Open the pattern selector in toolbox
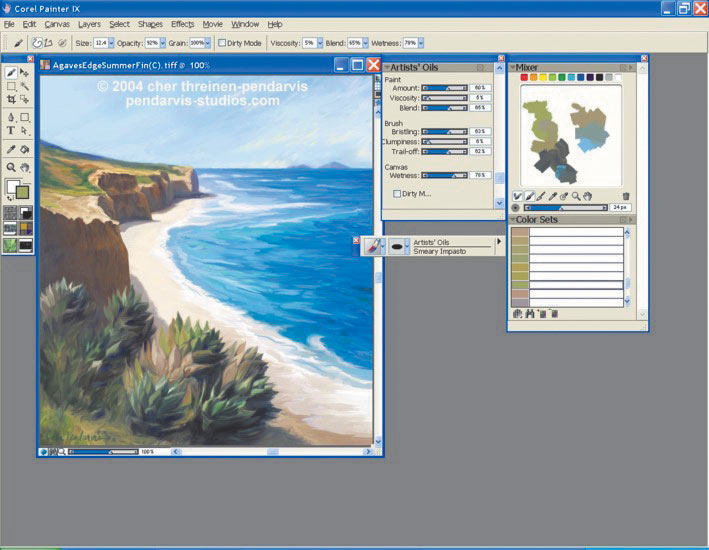Image resolution: width=709 pixels, height=550 pixels. pyautogui.click(x=10, y=228)
